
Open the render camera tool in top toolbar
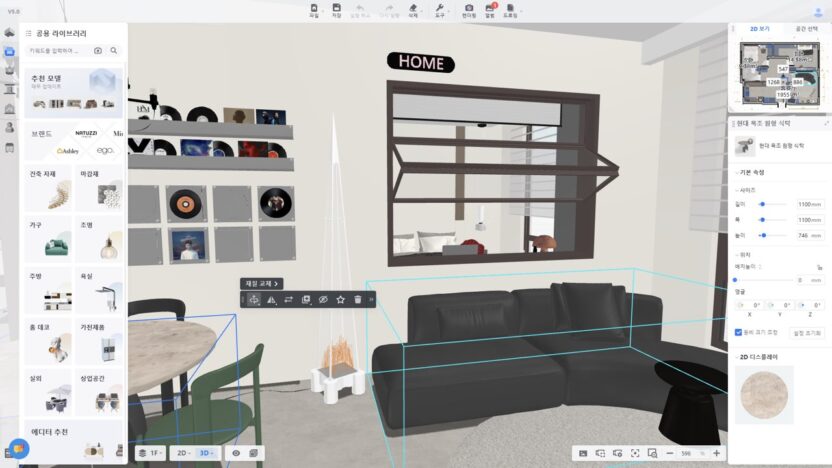468,11
